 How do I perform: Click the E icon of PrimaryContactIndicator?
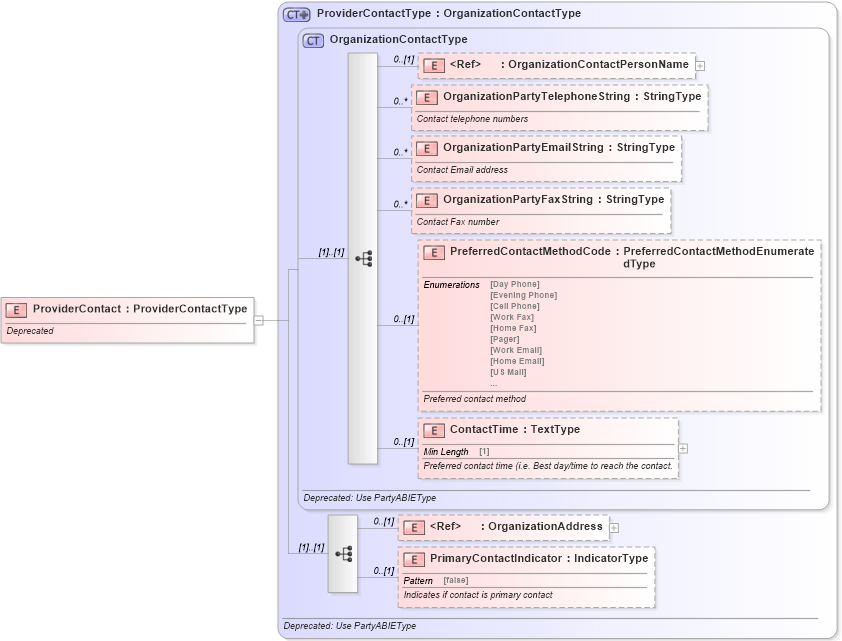[414, 559]
